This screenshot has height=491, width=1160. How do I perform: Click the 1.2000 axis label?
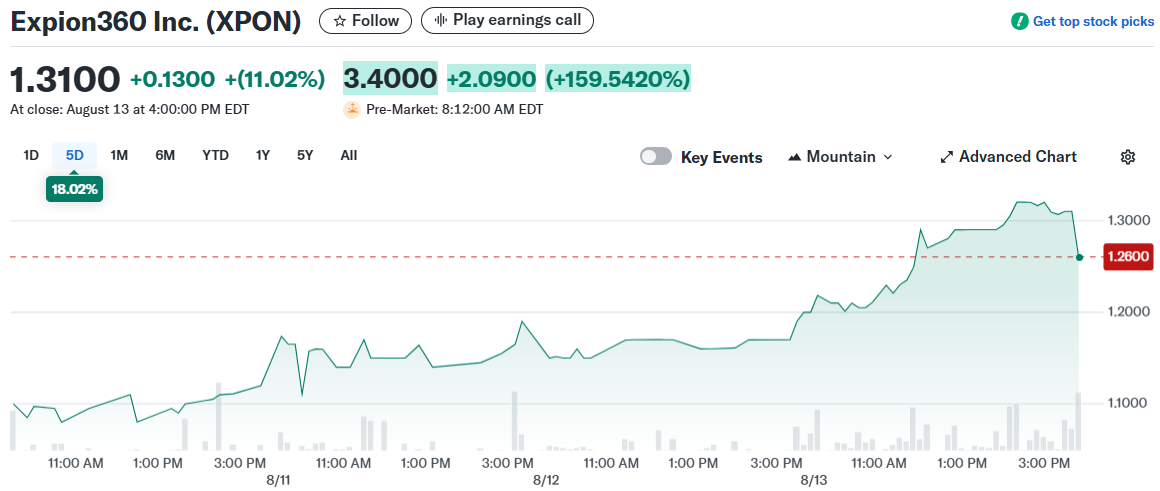[x=1128, y=311]
